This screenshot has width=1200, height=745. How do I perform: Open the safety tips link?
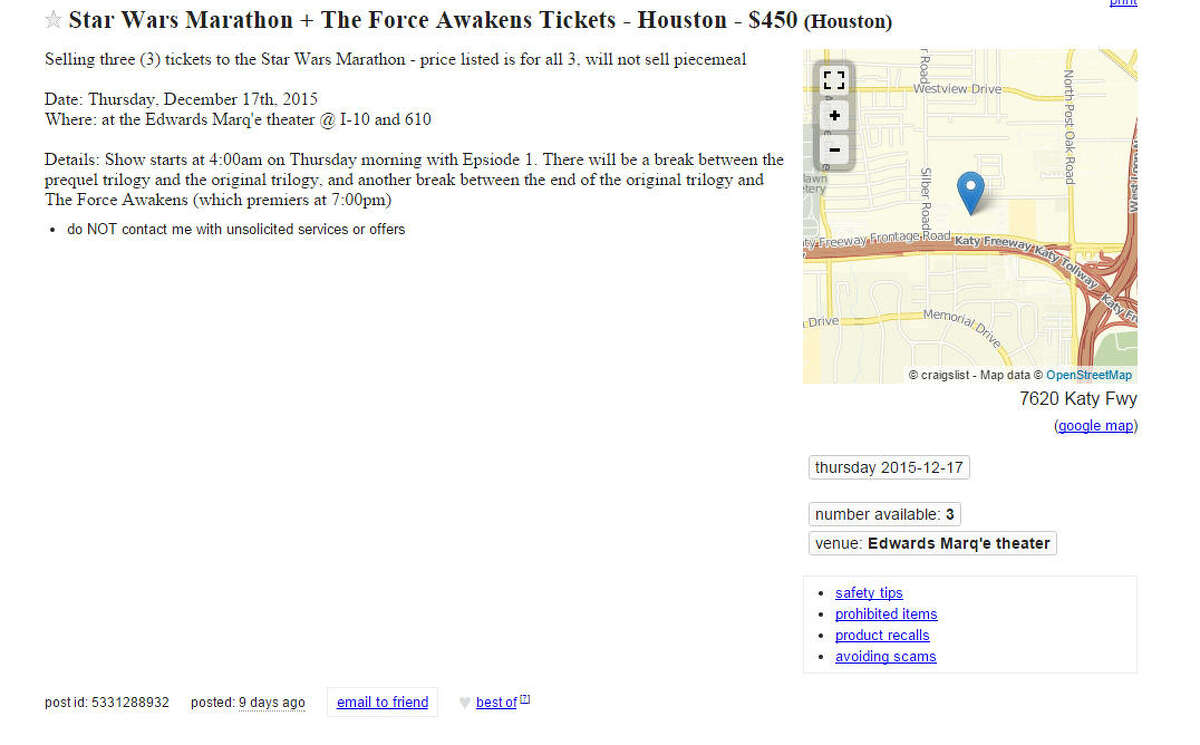point(869,593)
